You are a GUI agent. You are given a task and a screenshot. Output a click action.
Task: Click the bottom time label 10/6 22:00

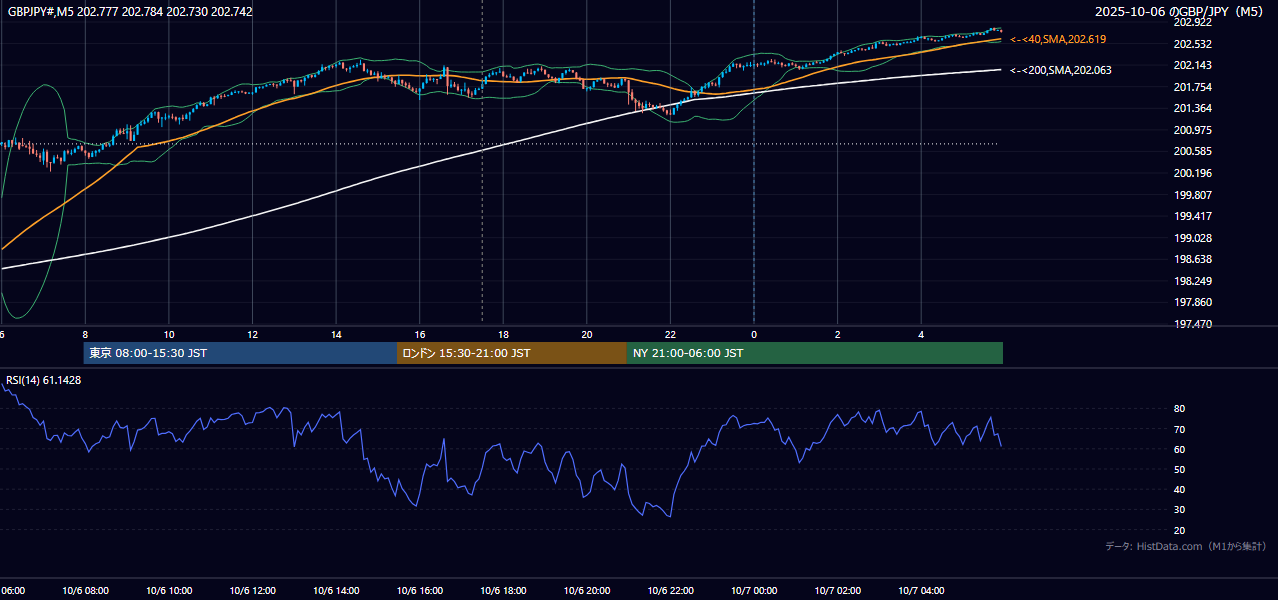coord(670,591)
